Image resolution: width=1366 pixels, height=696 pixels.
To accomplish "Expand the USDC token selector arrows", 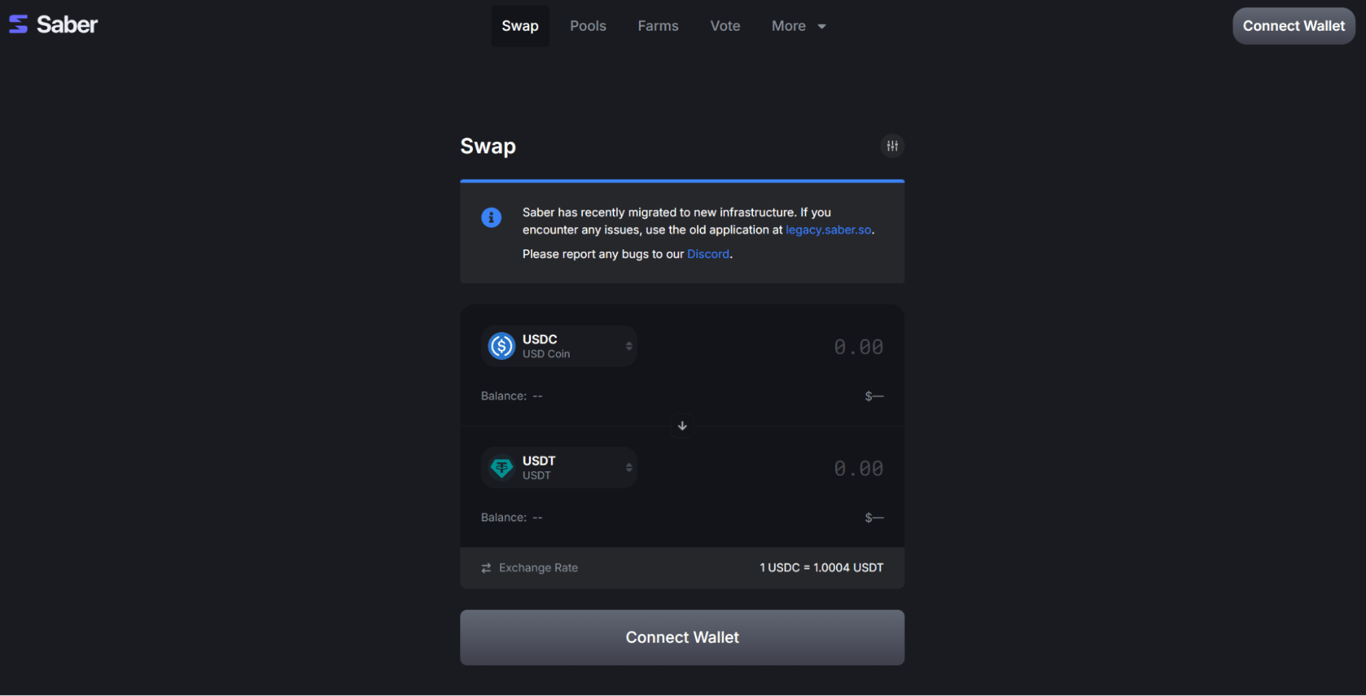I will 629,346.
